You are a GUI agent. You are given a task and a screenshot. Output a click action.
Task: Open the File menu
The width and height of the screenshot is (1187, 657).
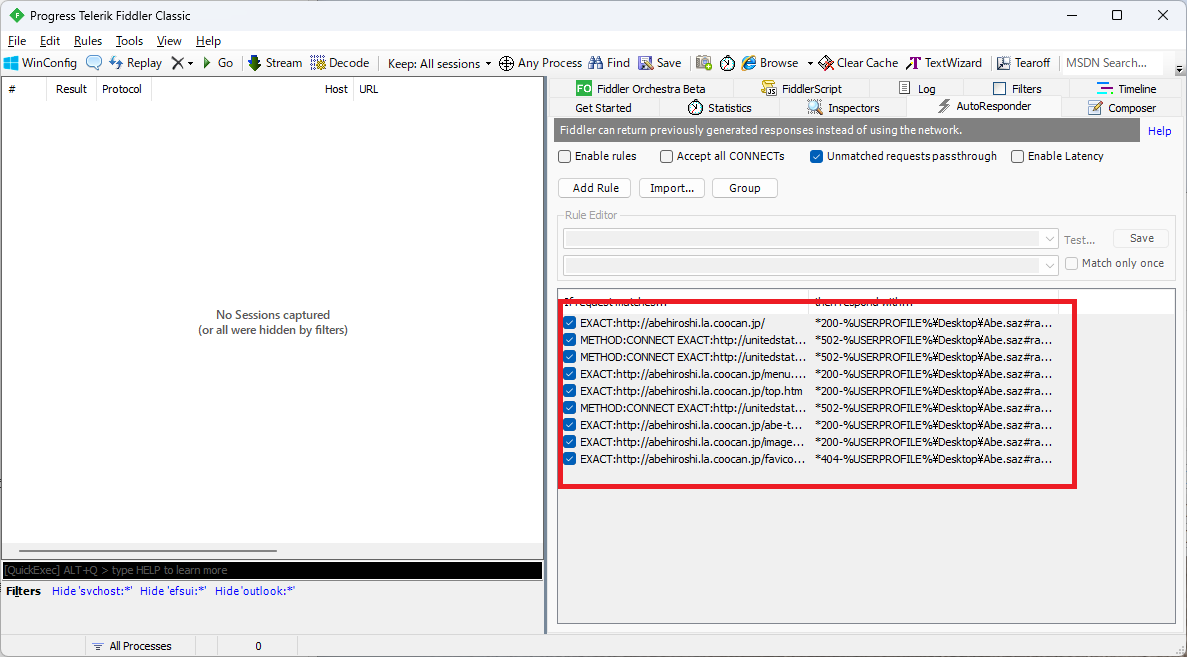coord(17,41)
